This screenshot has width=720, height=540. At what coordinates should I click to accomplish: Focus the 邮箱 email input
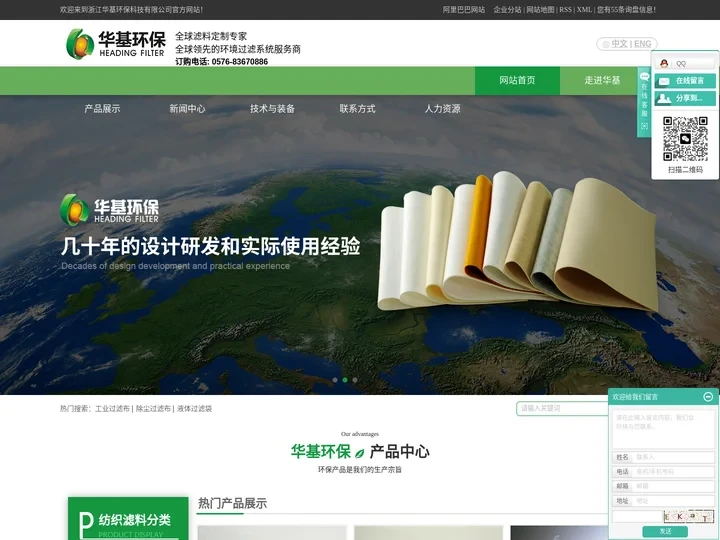pyautogui.click(x=674, y=486)
